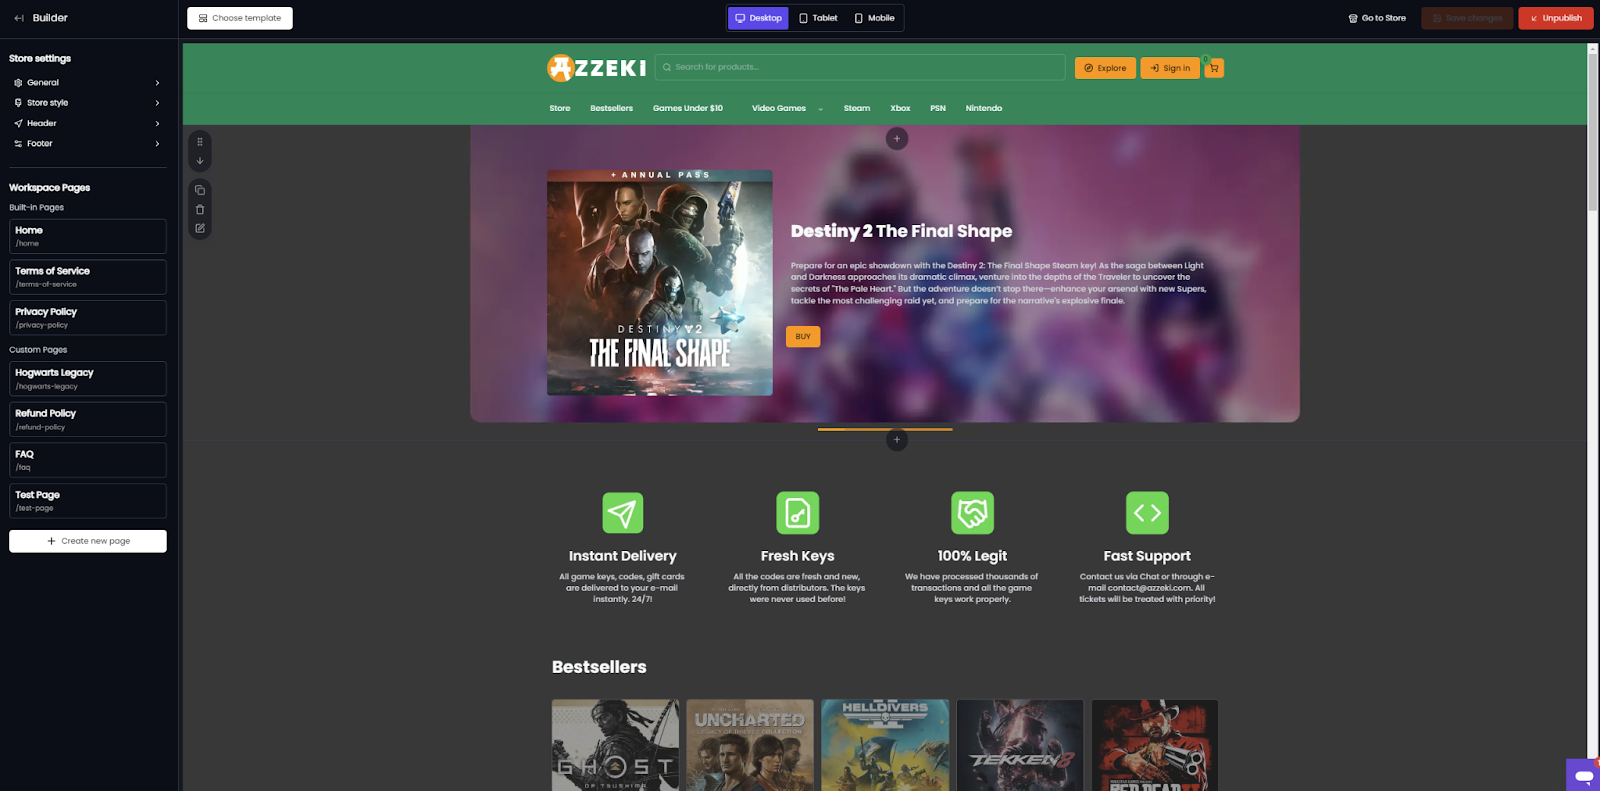Open the Tekken 8 bestseller thumbnail
The width and height of the screenshot is (1600, 791).
click(x=1020, y=745)
